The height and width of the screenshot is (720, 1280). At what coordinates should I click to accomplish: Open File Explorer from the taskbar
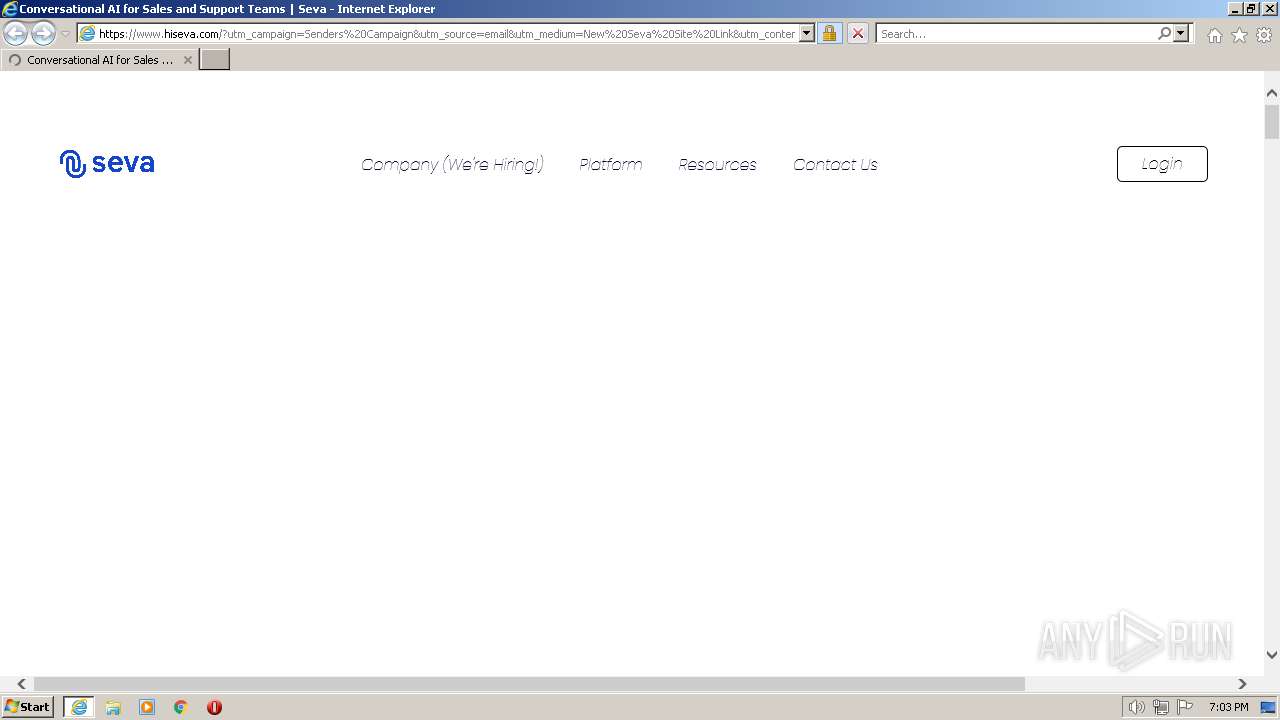[x=113, y=707]
